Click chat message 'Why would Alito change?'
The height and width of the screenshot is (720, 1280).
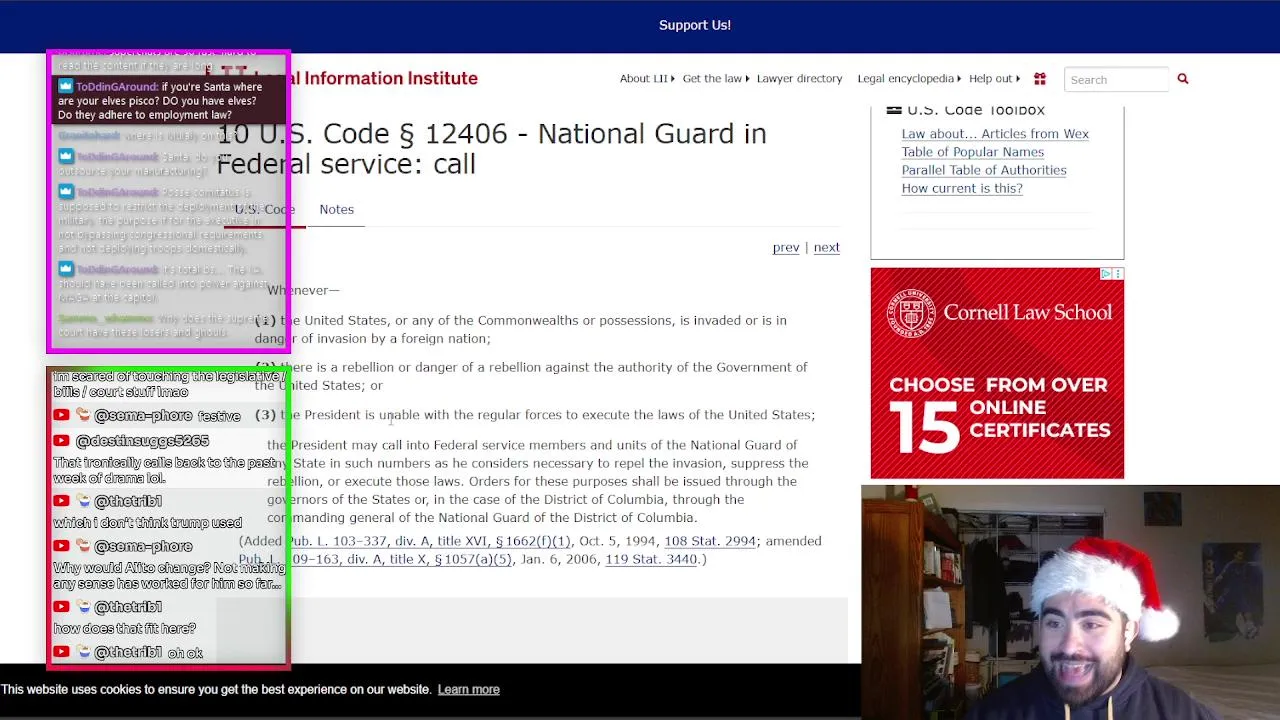[x=168, y=575]
